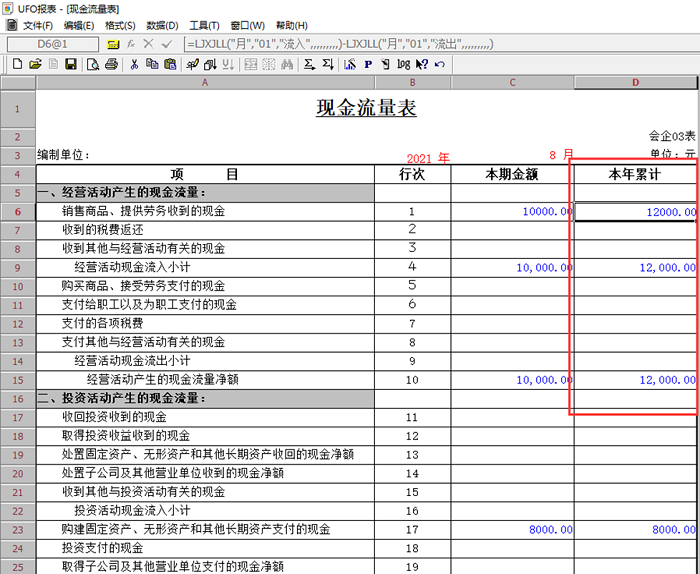The width and height of the screenshot is (700, 574).
Task: Click the Paste clipboard icon
Action: [x=170, y=64]
